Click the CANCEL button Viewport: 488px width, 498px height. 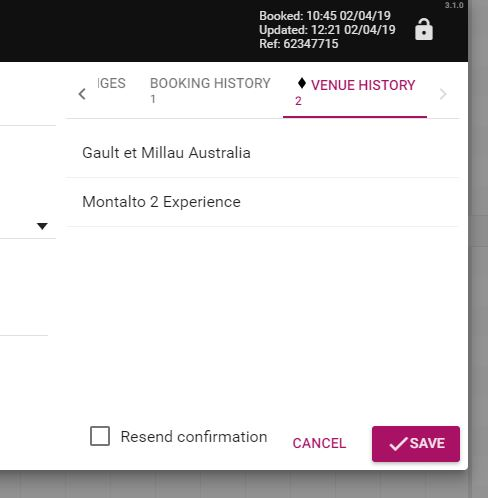pos(319,443)
